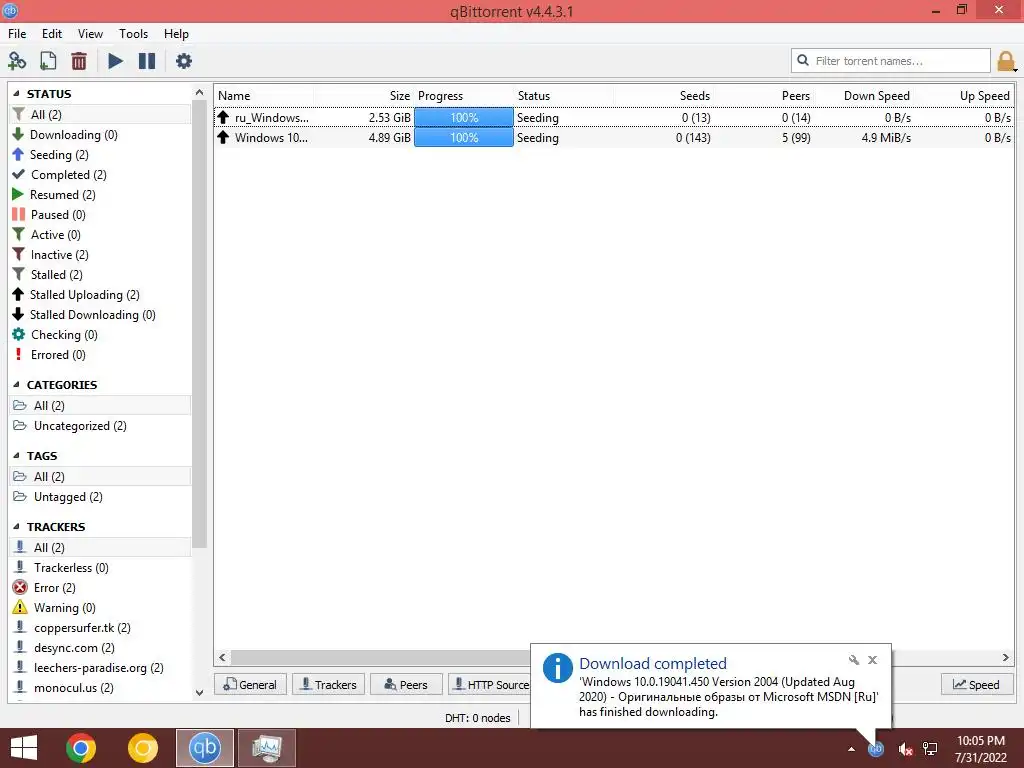Viewport: 1024px width, 768px height.
Task: Click the Add Torrent Link toolbar icon
Action: coord(17,61)
